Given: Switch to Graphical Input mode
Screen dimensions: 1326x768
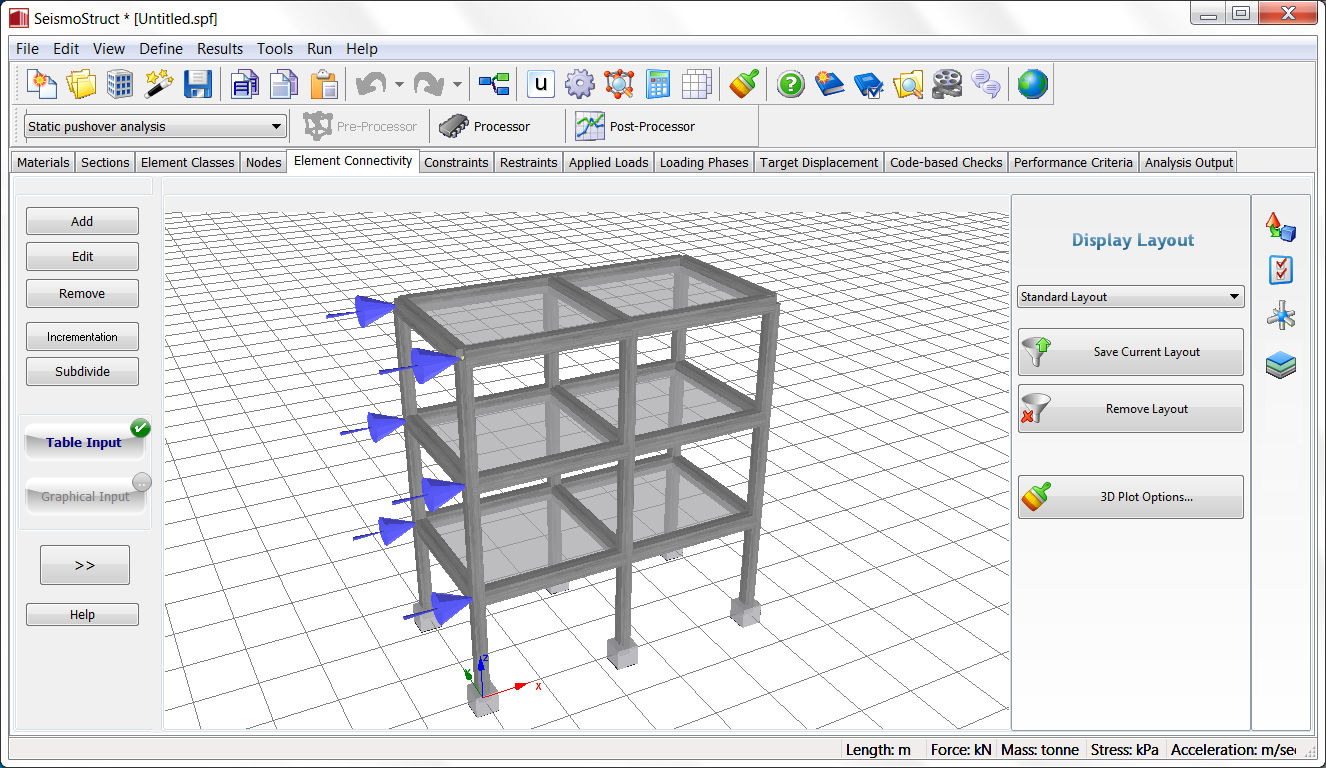Looking at the screenshot, I should [85, 496].
